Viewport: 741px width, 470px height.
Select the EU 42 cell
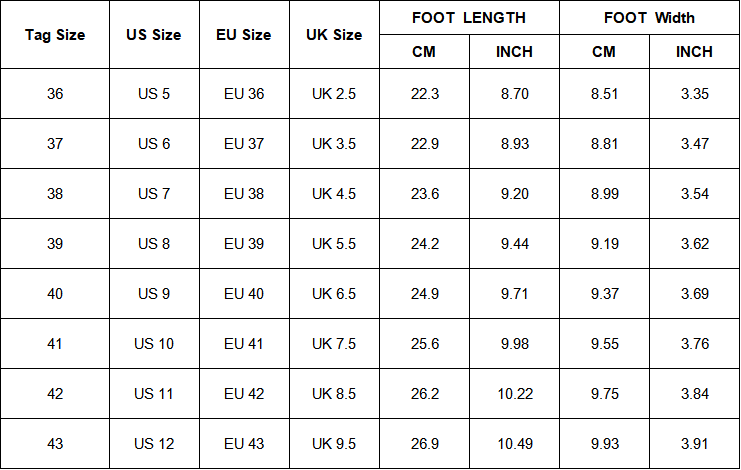[x=244, y=394]
